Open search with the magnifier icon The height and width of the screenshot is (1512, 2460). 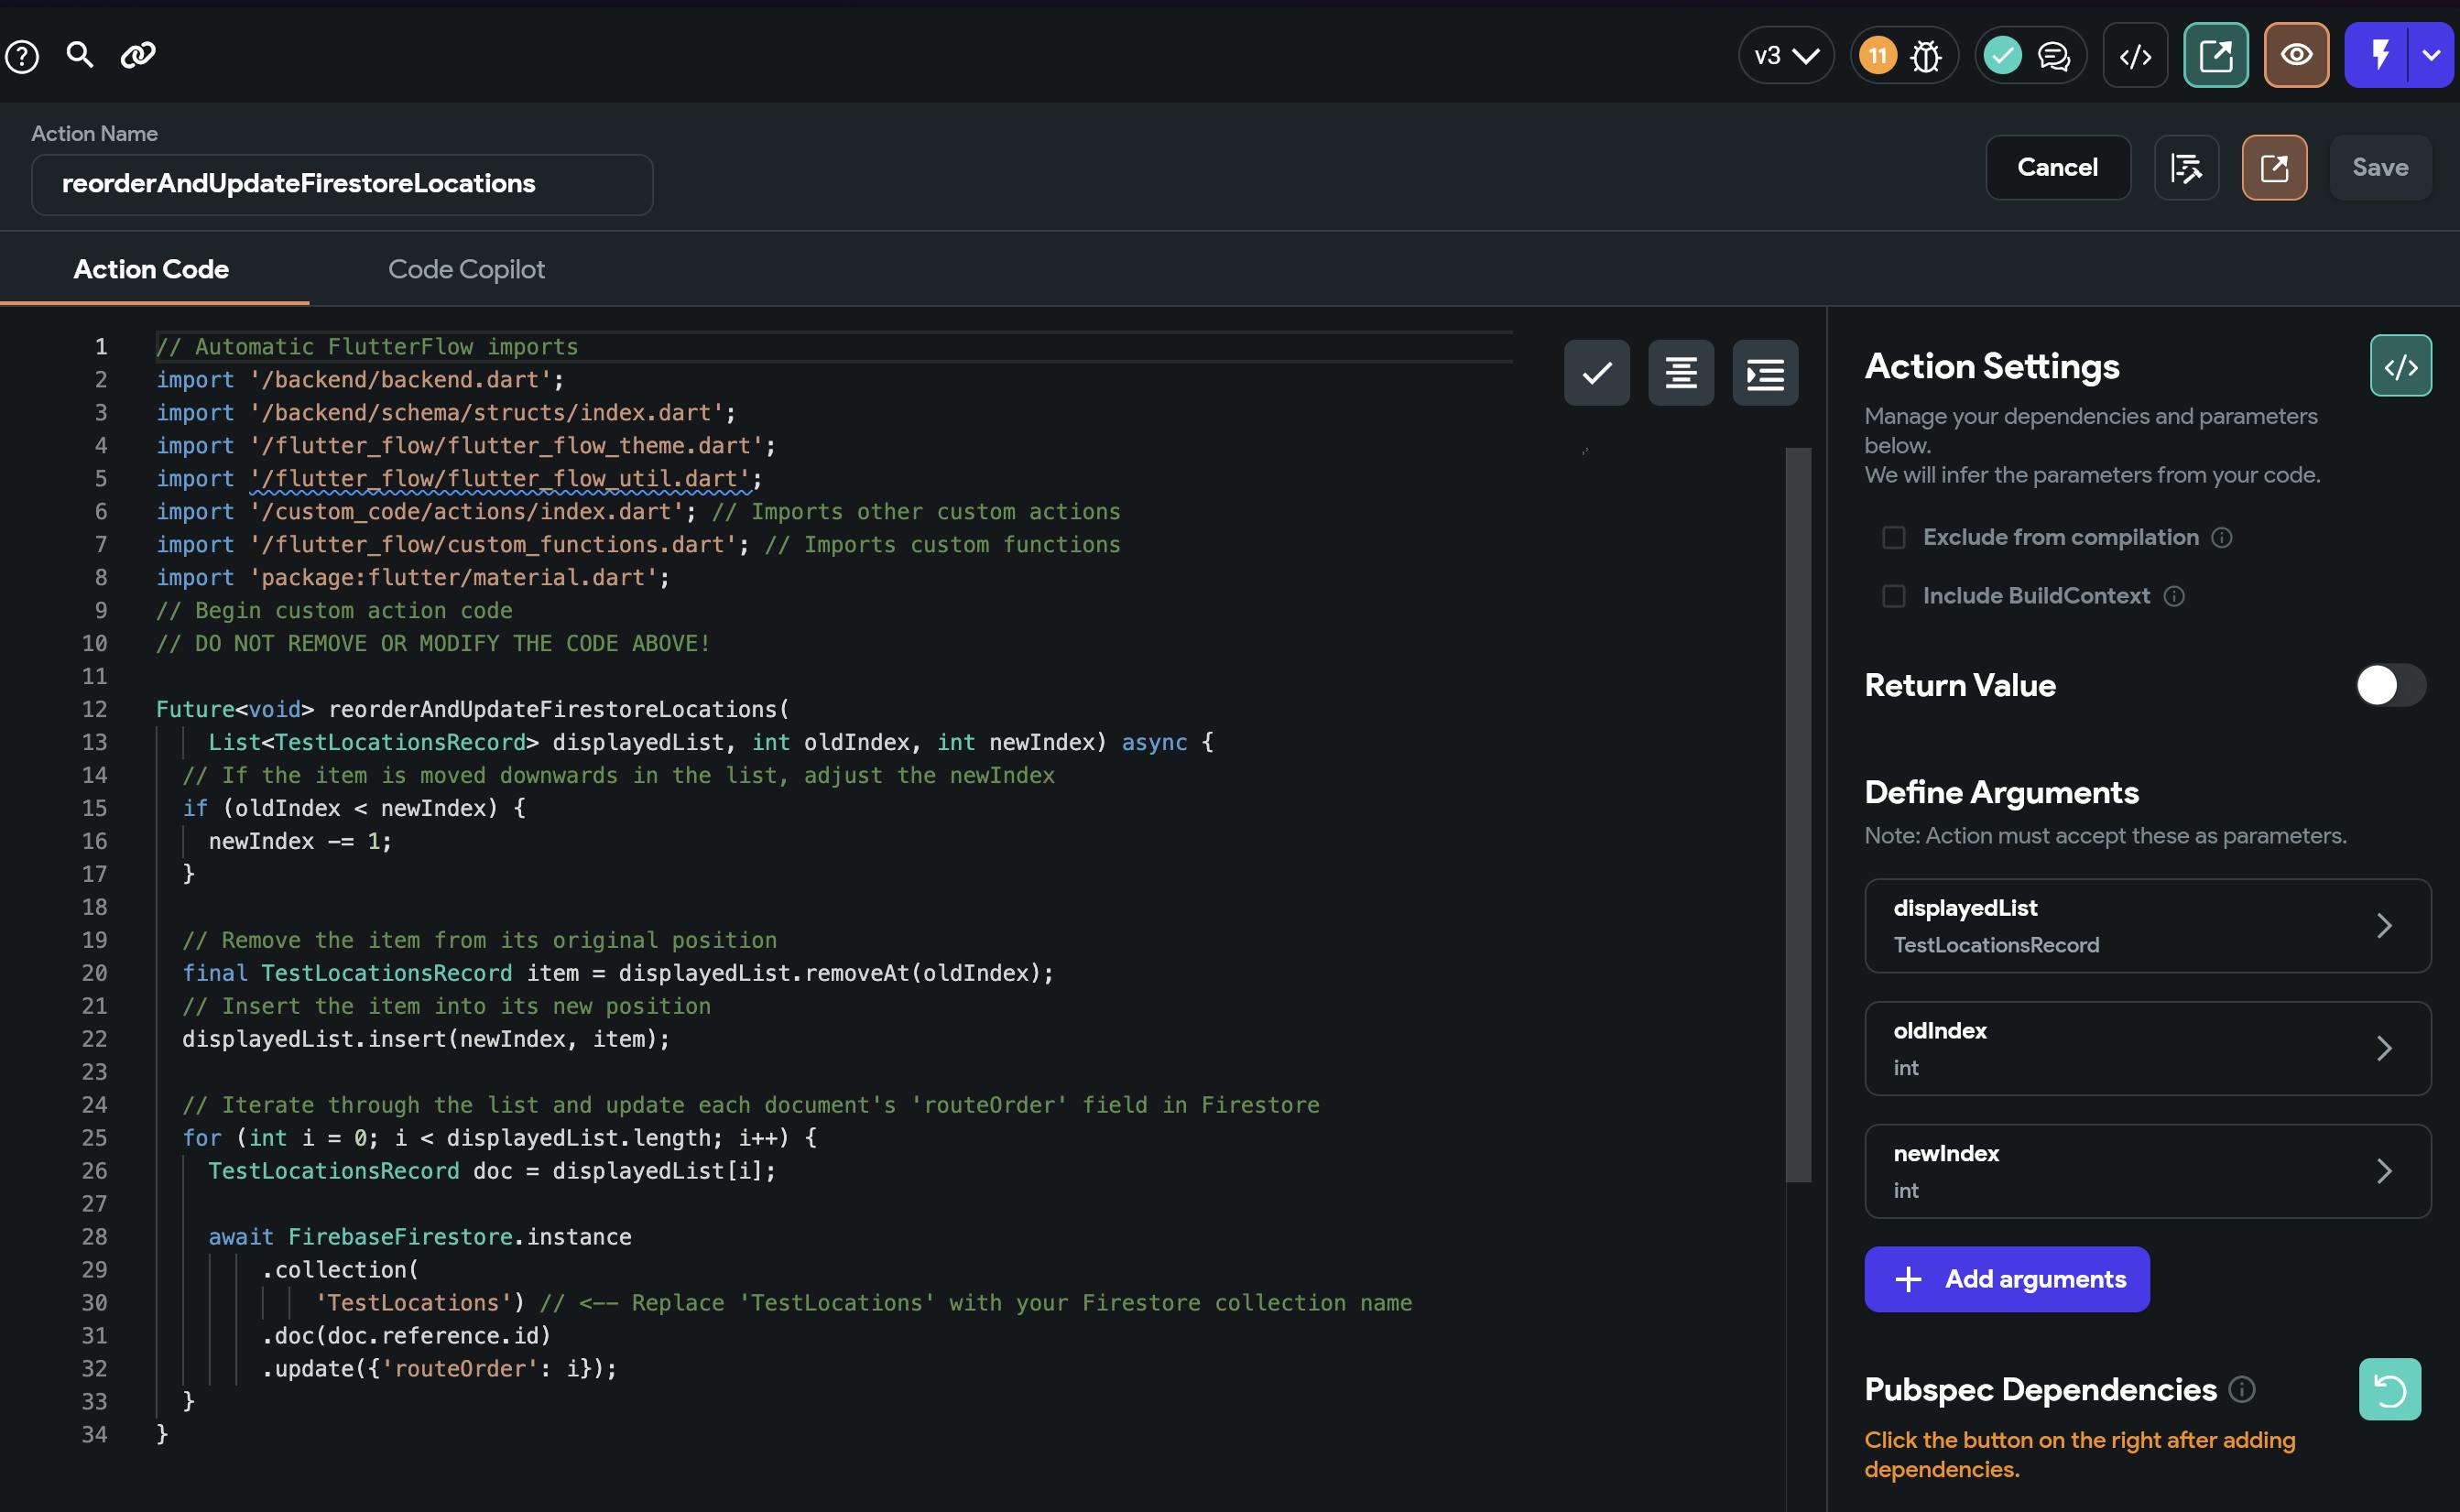[79, 55]
